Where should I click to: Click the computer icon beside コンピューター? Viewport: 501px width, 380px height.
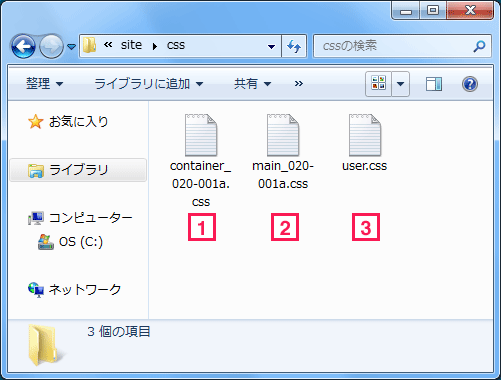(36, 218)
